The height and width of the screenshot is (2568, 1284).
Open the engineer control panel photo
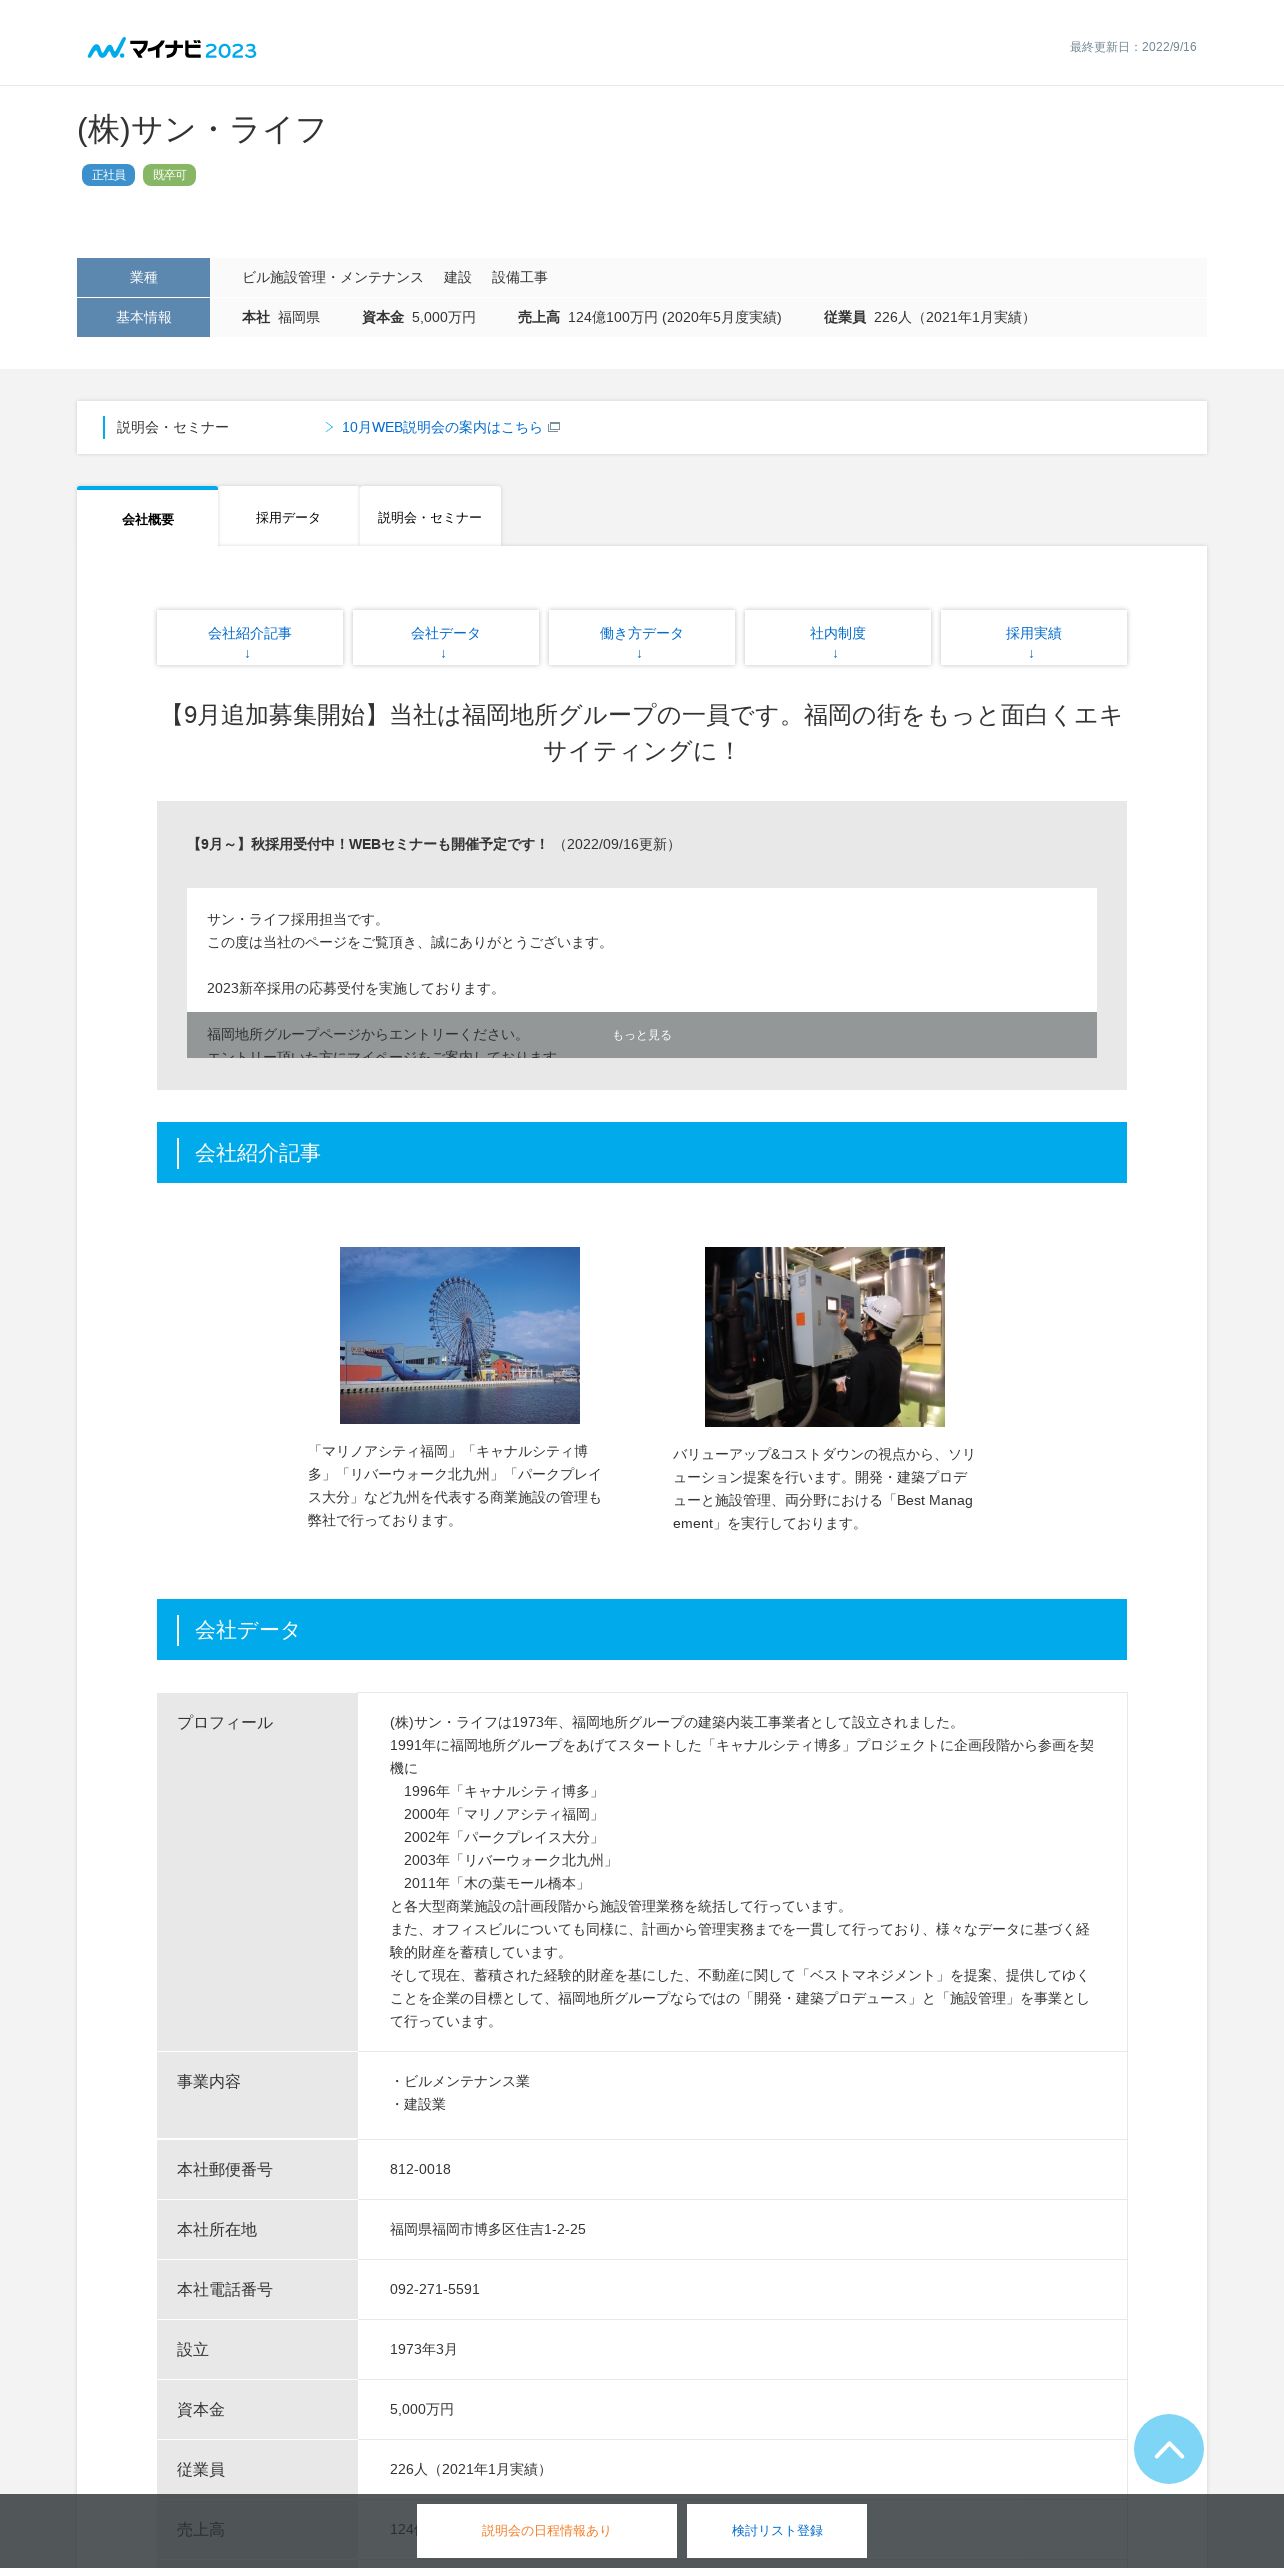point(825,1336)
